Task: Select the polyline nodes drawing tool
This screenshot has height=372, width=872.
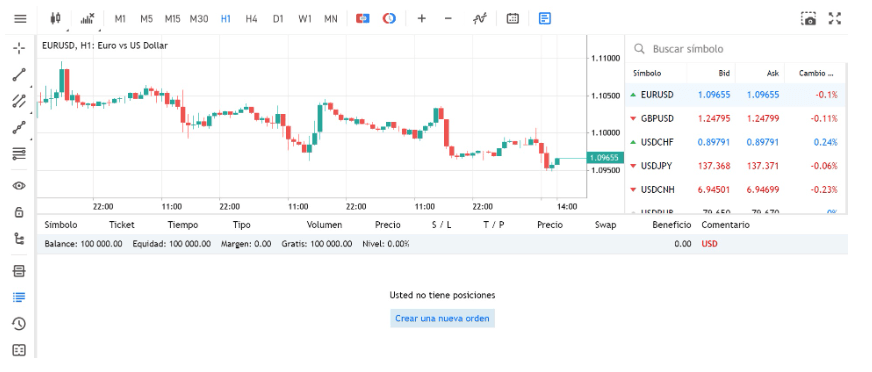Action: (19, 127)
